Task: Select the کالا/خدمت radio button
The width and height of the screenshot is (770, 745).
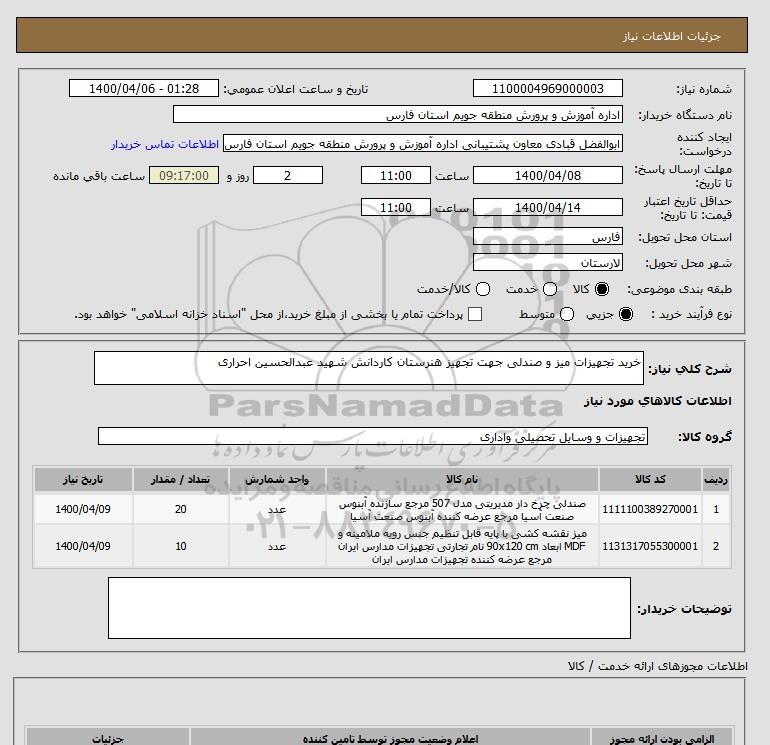Action: (x=483, y=289)
